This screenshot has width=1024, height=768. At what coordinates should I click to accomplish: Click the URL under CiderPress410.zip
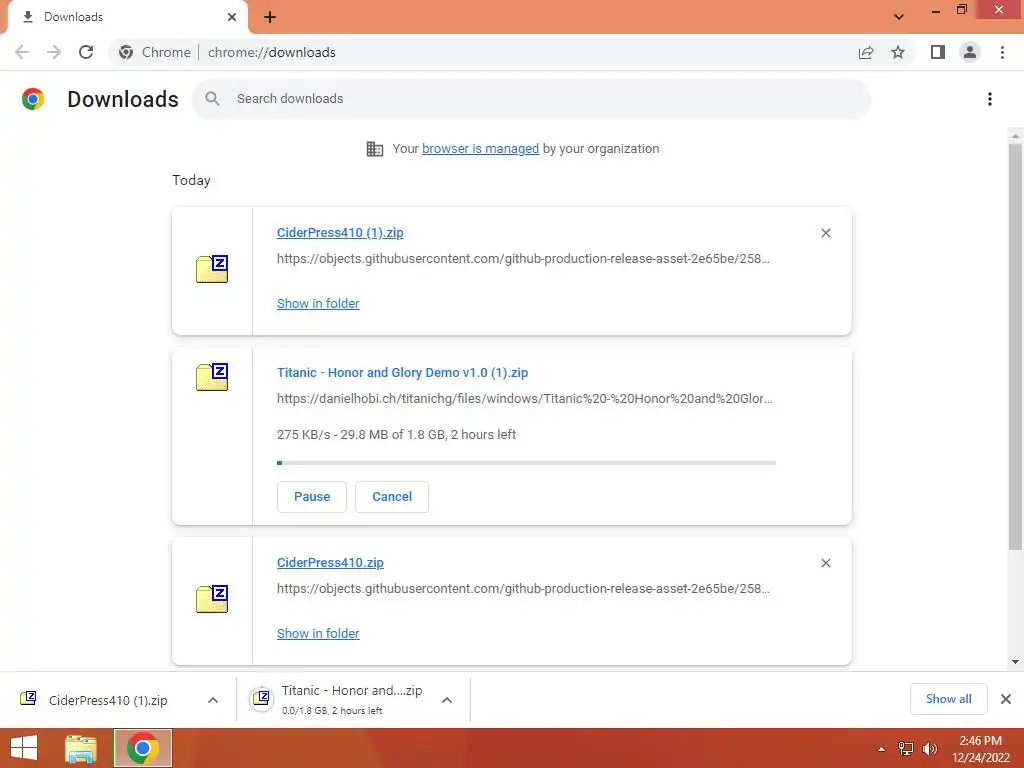[523, 588]
